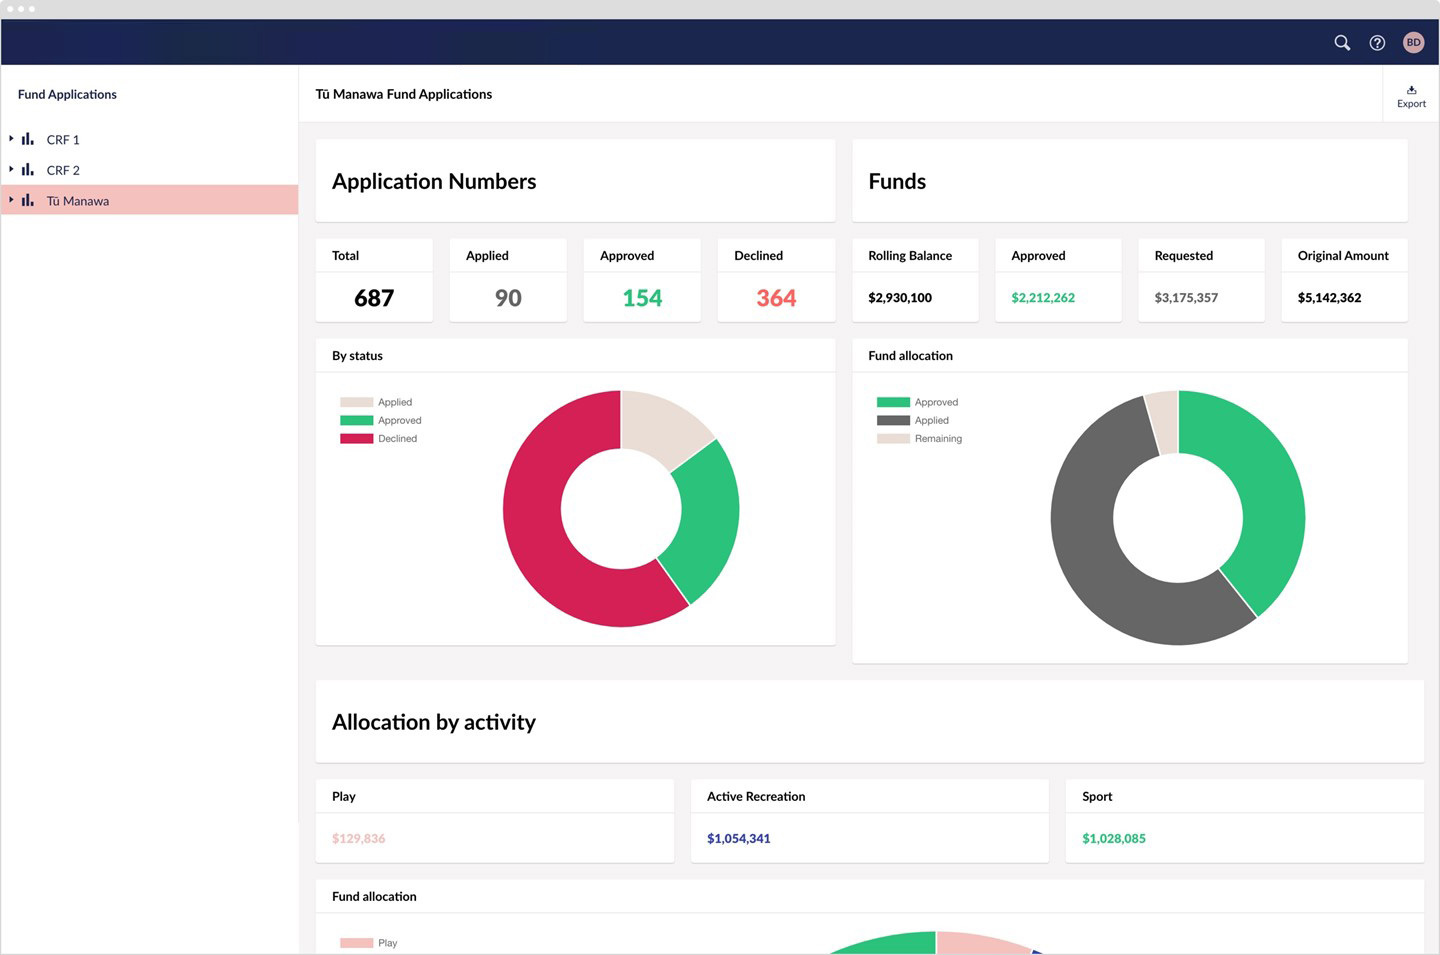Click Active Recreation value $1,054,341

pos(739,839)
